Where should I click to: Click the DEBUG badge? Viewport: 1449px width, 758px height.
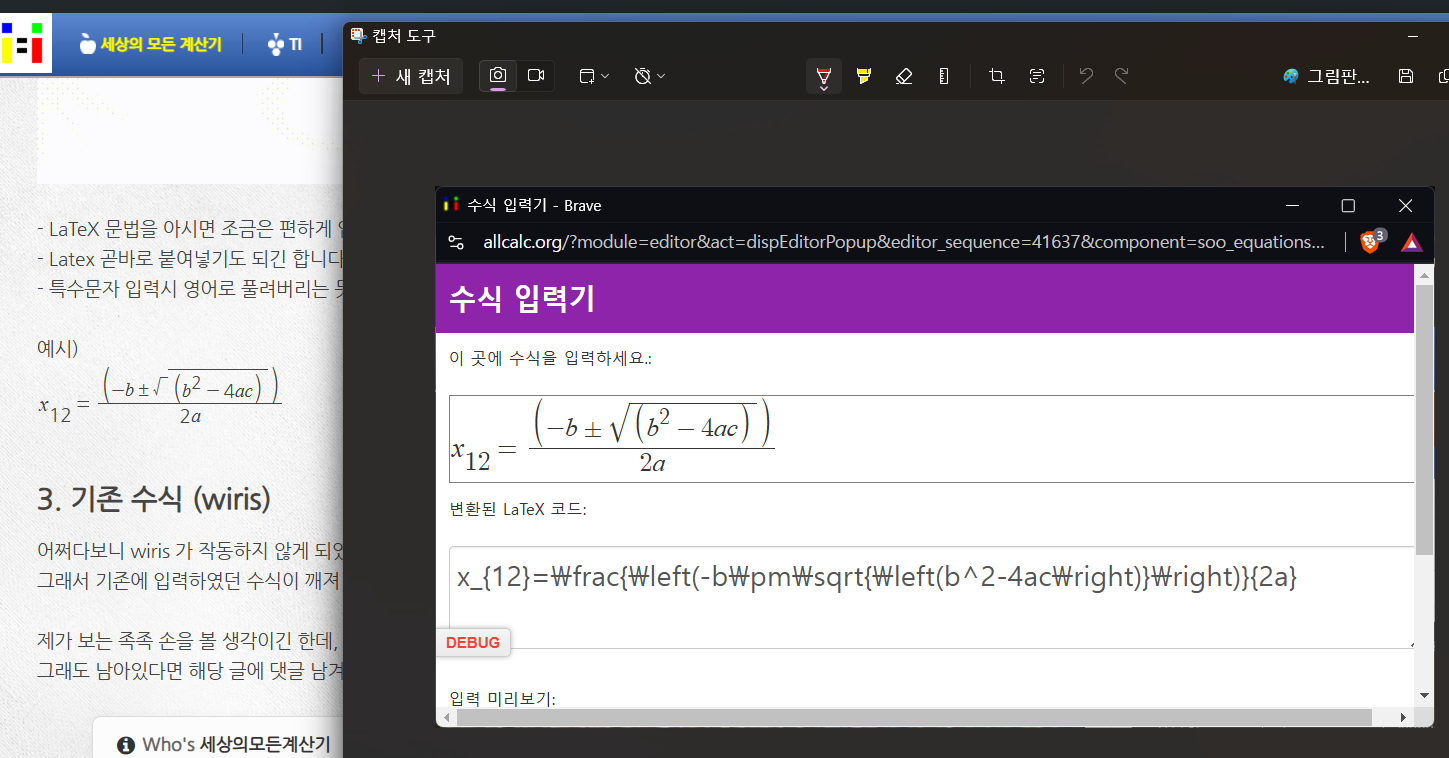(473, 642)
